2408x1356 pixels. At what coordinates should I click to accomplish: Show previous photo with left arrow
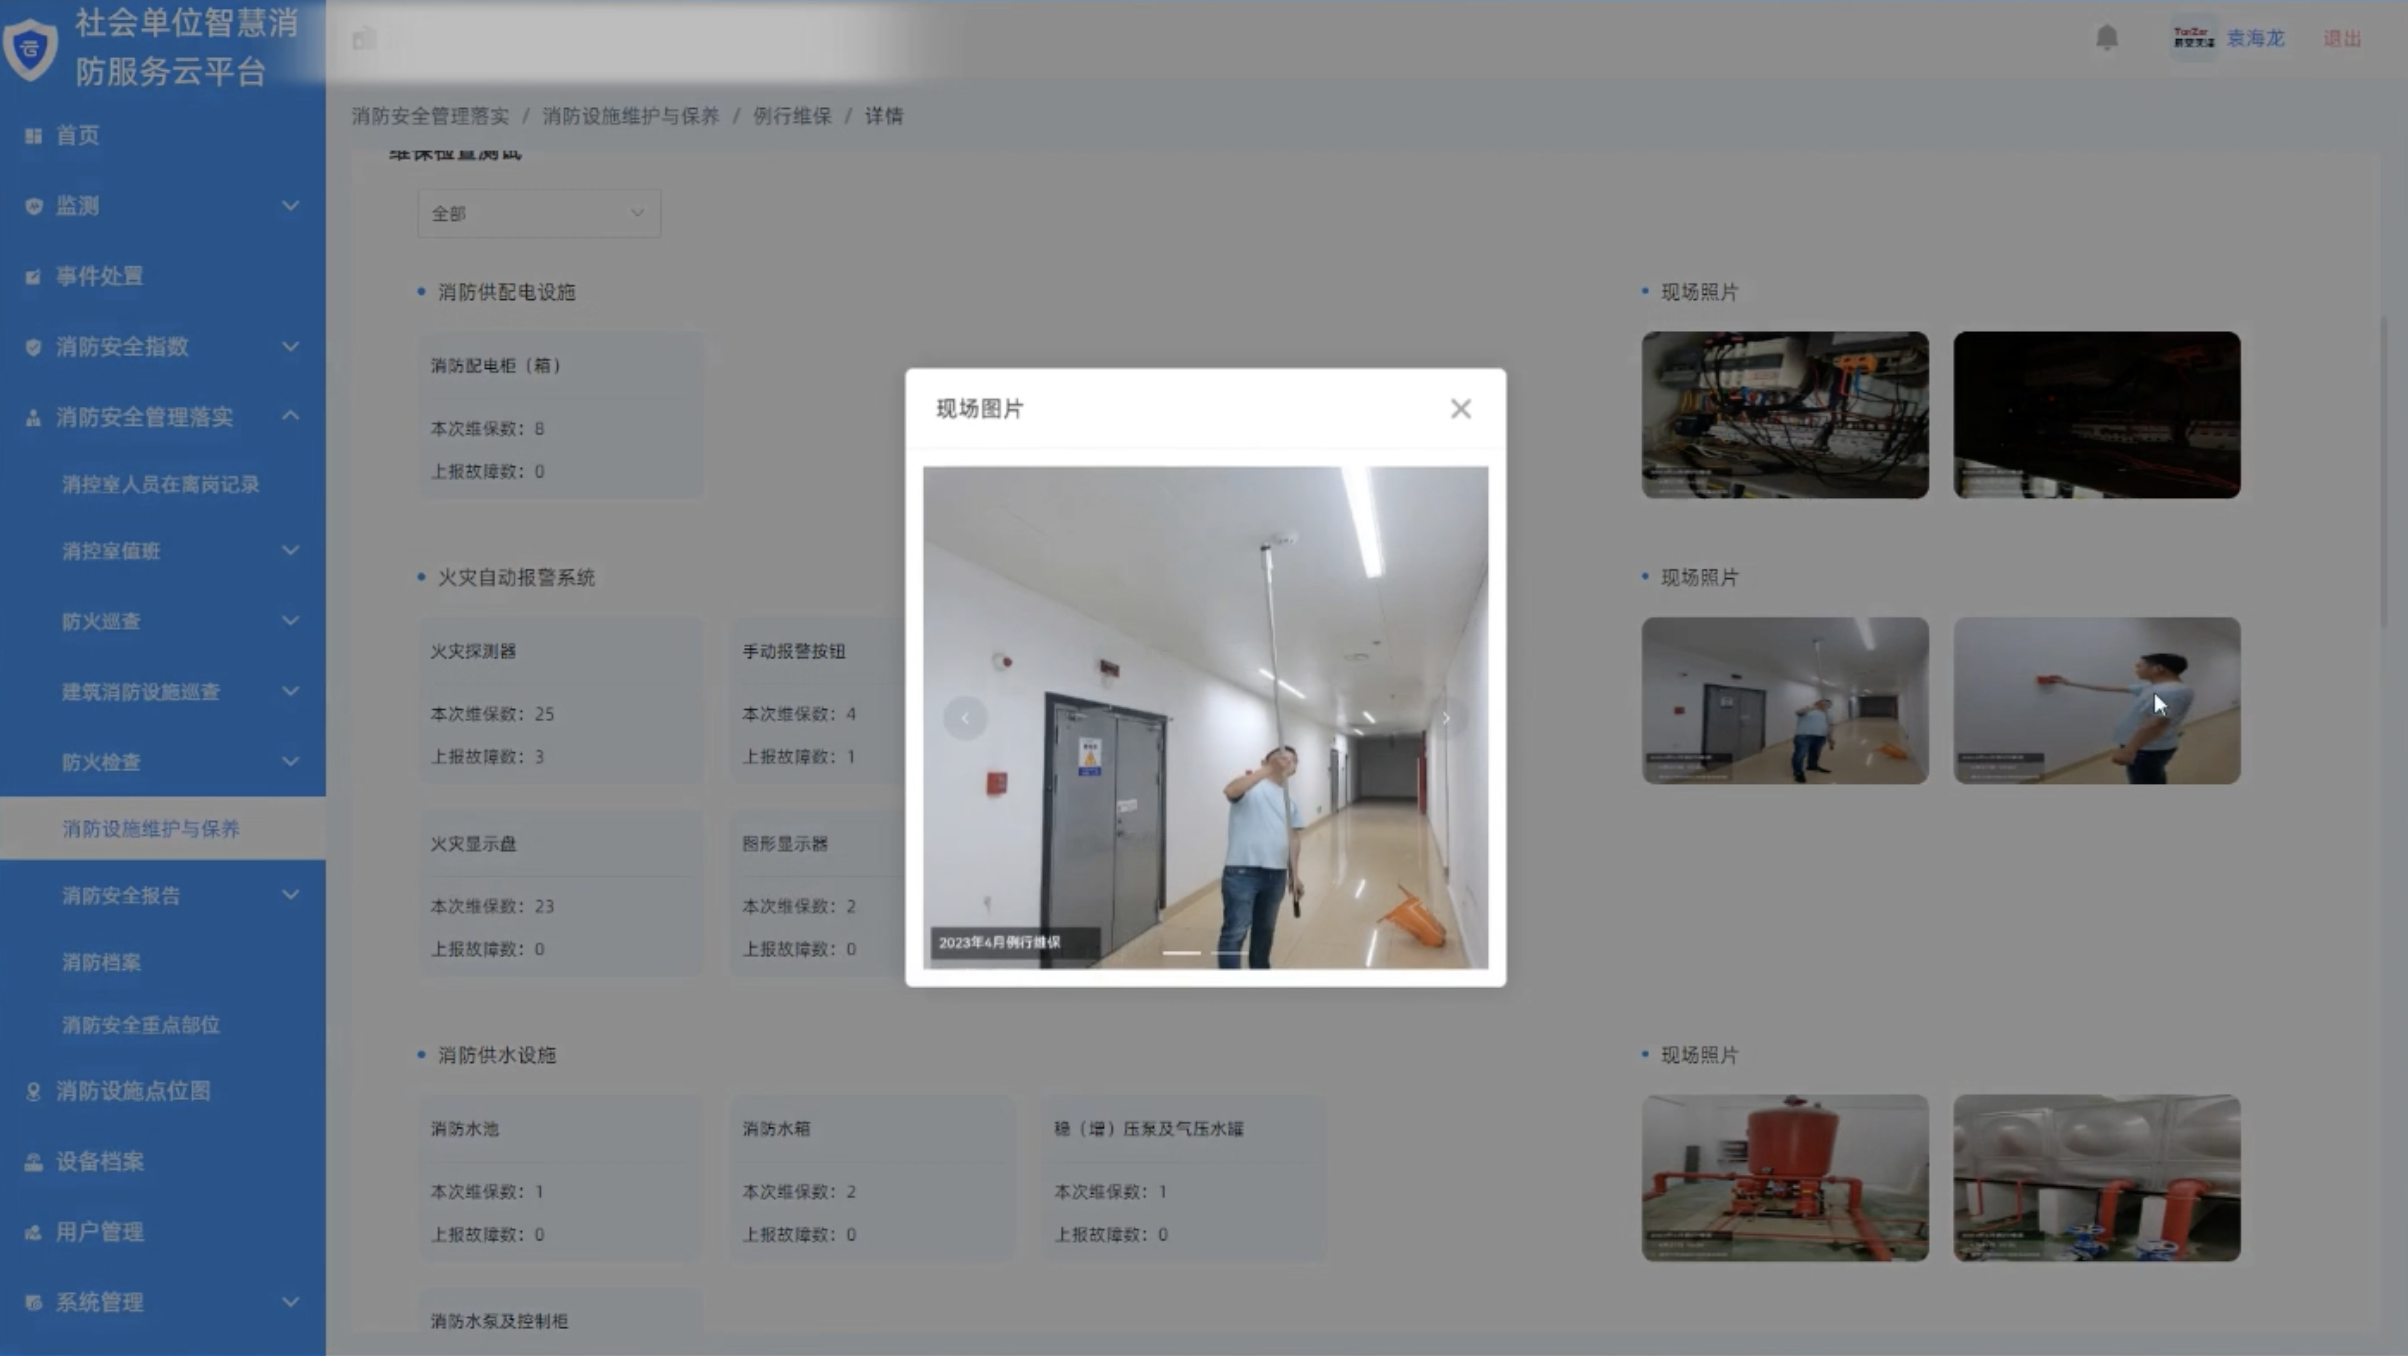click(965, 718)
